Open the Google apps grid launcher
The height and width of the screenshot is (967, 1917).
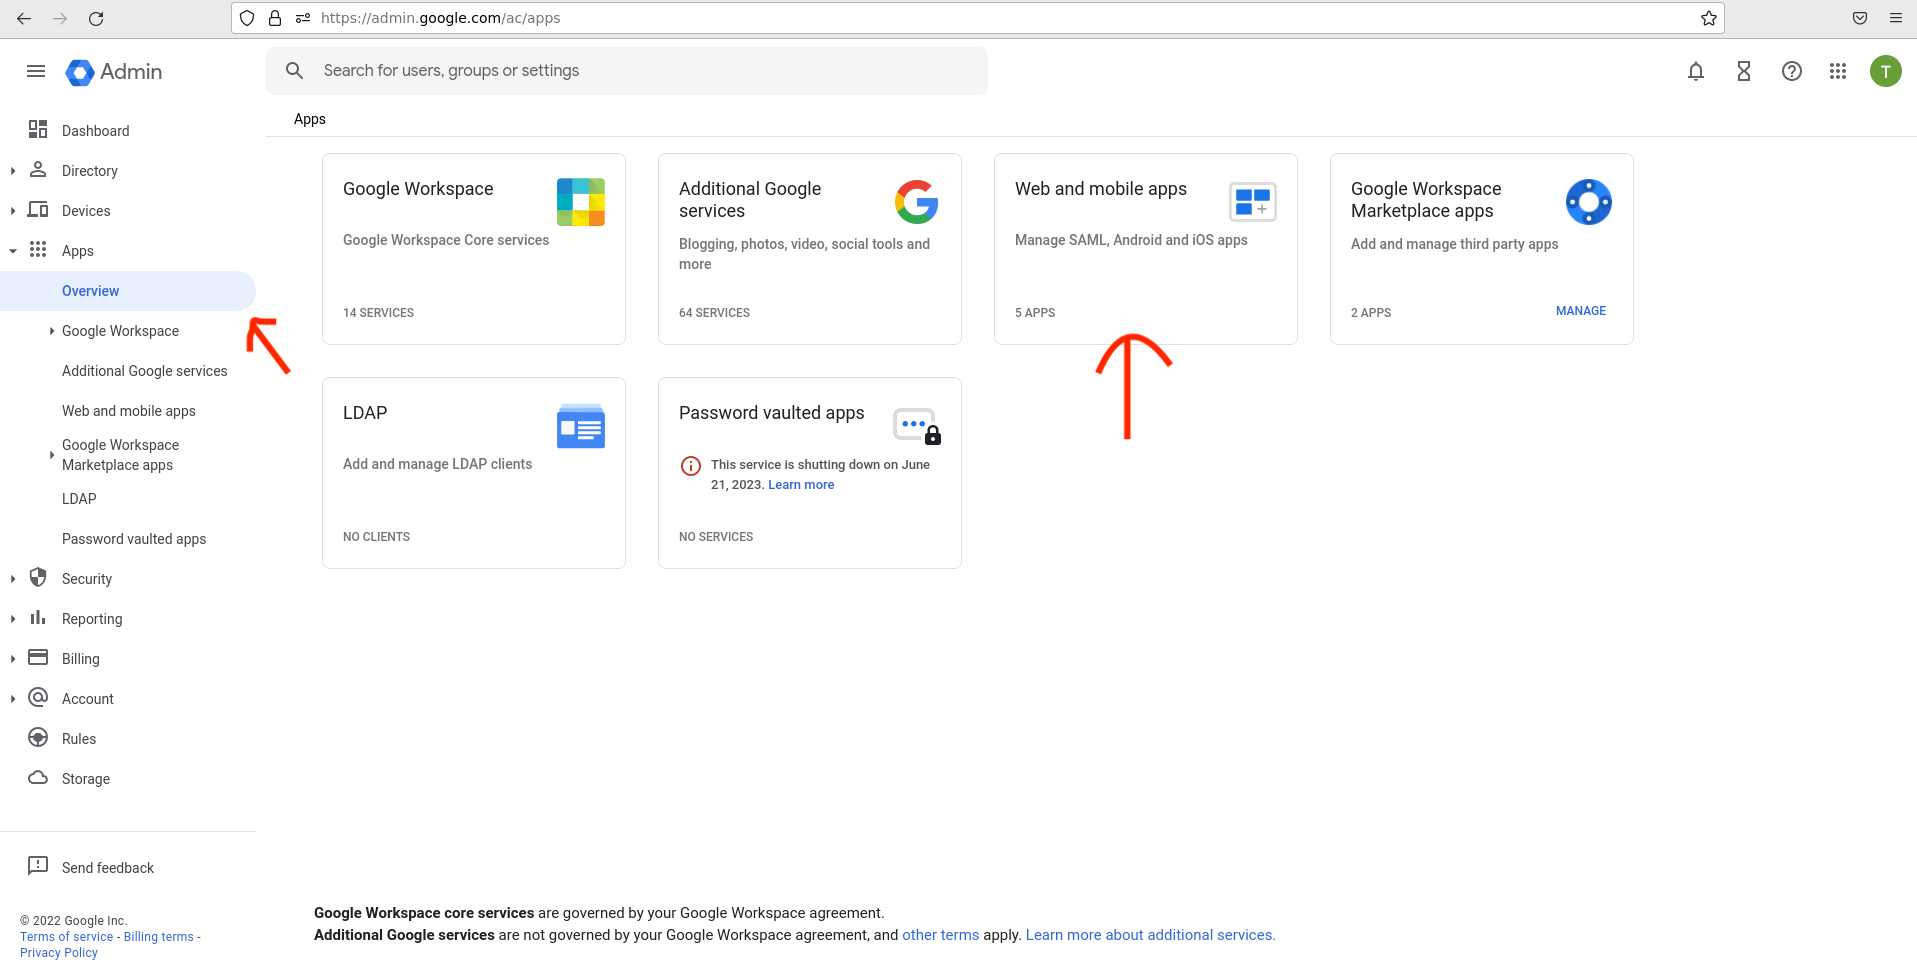[1838, 71]
